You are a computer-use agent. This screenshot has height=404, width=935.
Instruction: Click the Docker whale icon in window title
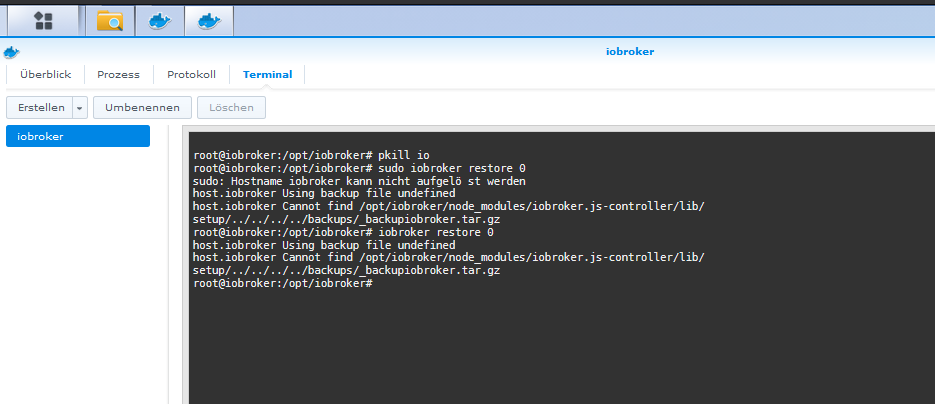point(11,52)
